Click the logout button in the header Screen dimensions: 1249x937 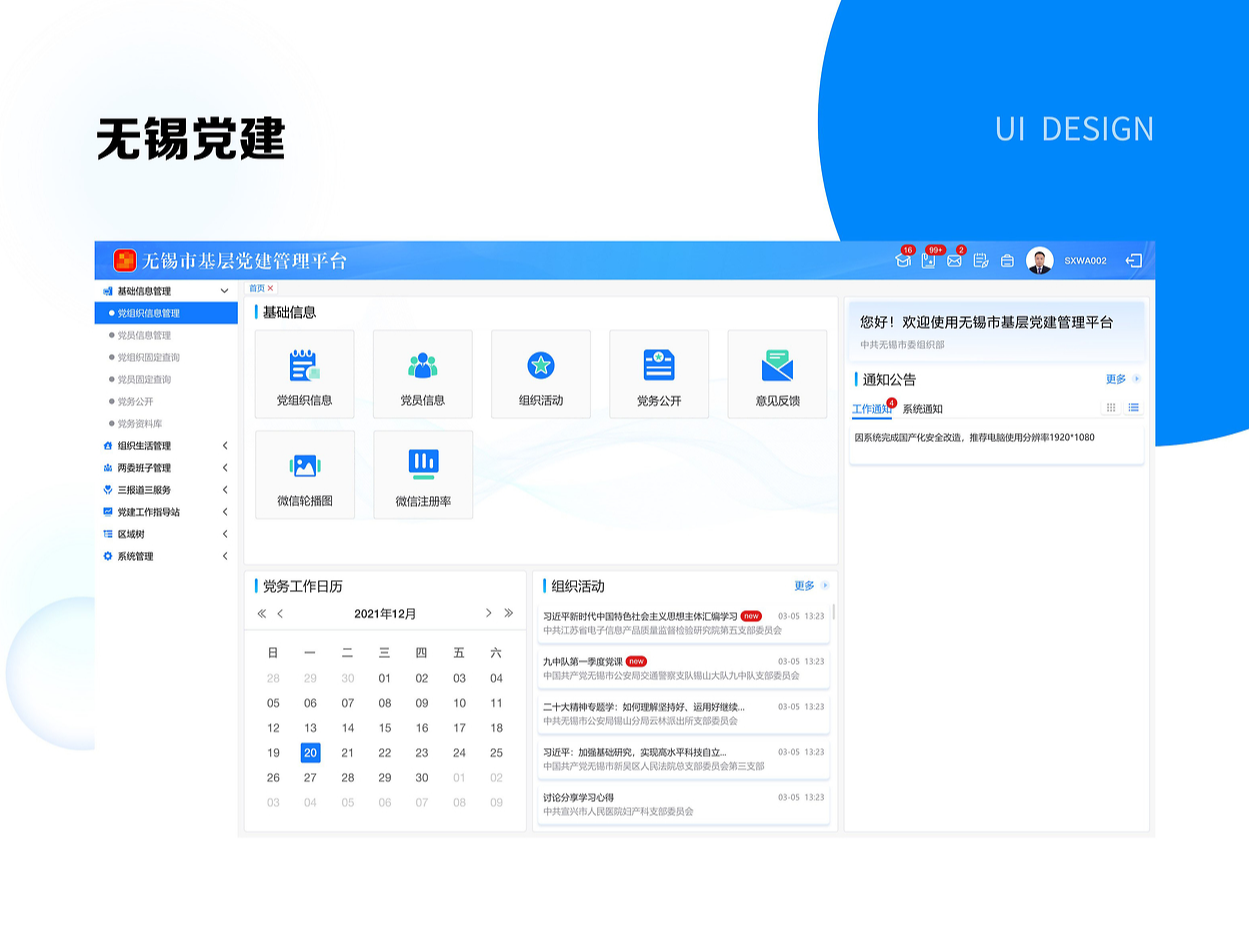(1135, 260)
